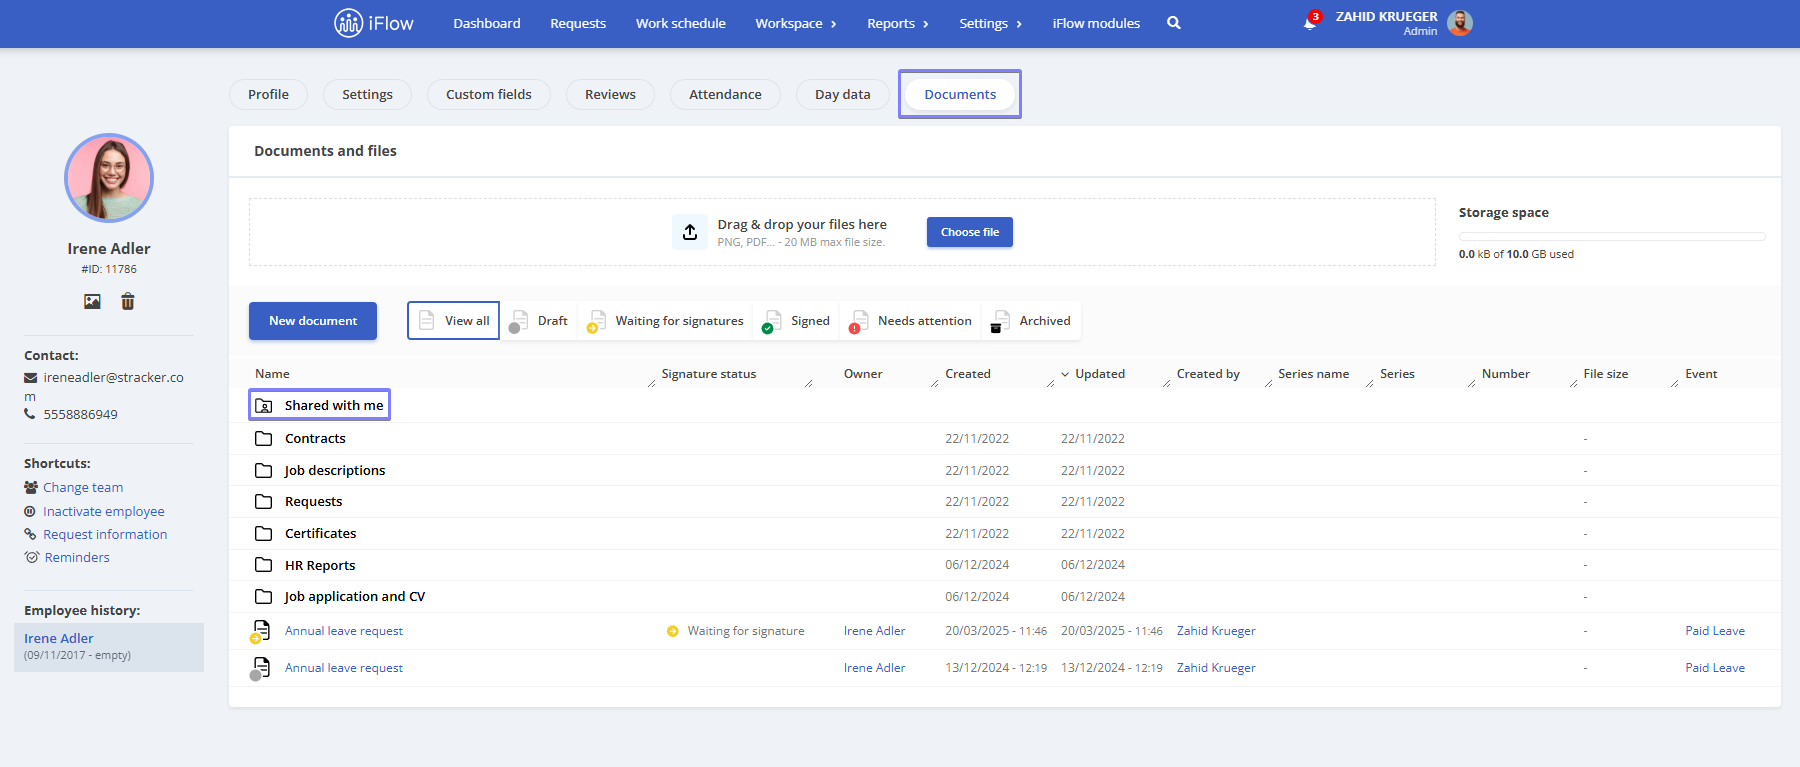Open the Shared with me folder
Screen dimensions: 1800x767
(320, 405)
